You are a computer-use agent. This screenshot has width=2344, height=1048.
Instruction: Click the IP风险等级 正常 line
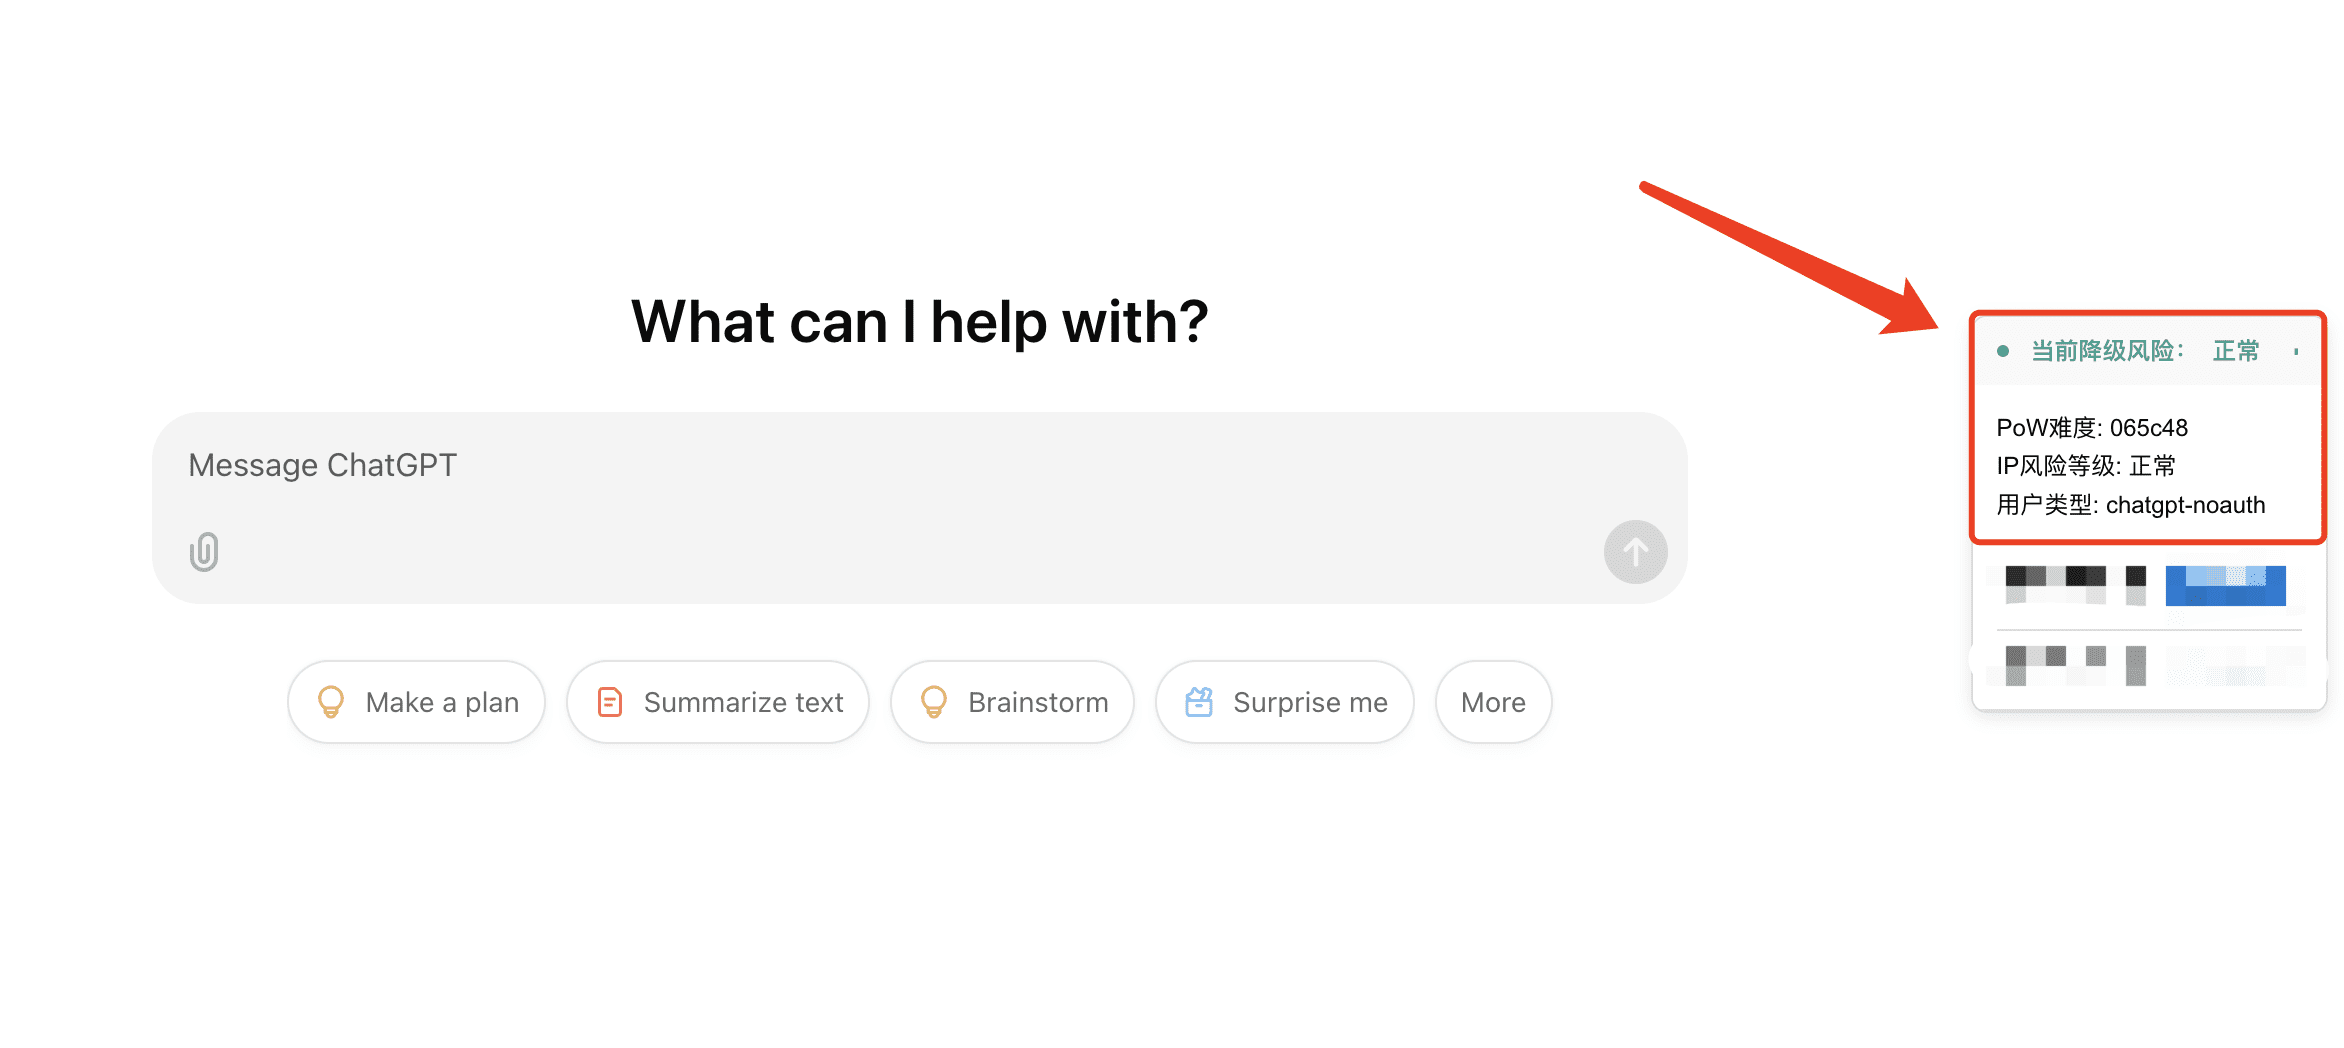click(2086, 466)
